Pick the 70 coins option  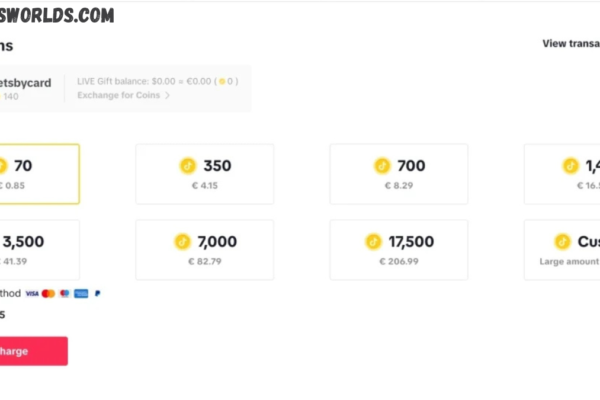click(39, 174)
